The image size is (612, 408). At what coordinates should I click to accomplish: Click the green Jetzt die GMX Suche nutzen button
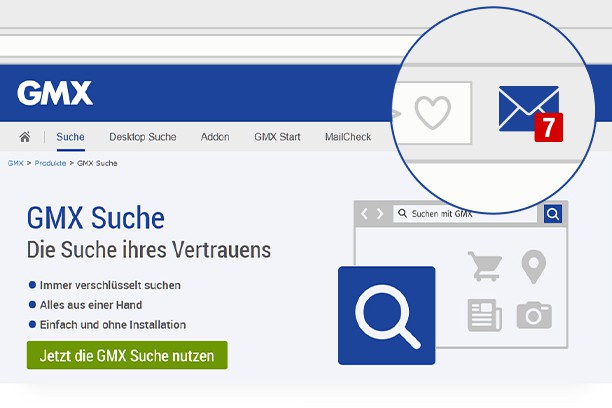tap(127, 355)
